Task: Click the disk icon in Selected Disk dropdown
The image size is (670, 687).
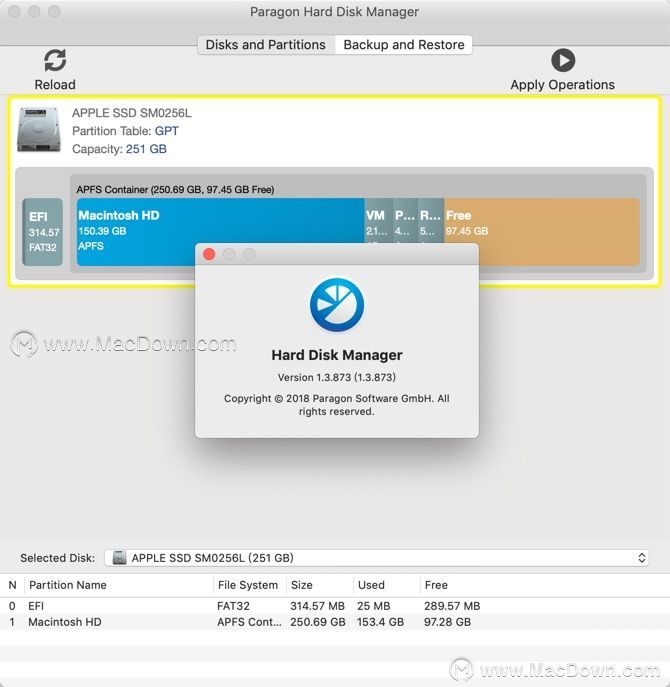Action: pyautogui.click(x=119, y=558)
